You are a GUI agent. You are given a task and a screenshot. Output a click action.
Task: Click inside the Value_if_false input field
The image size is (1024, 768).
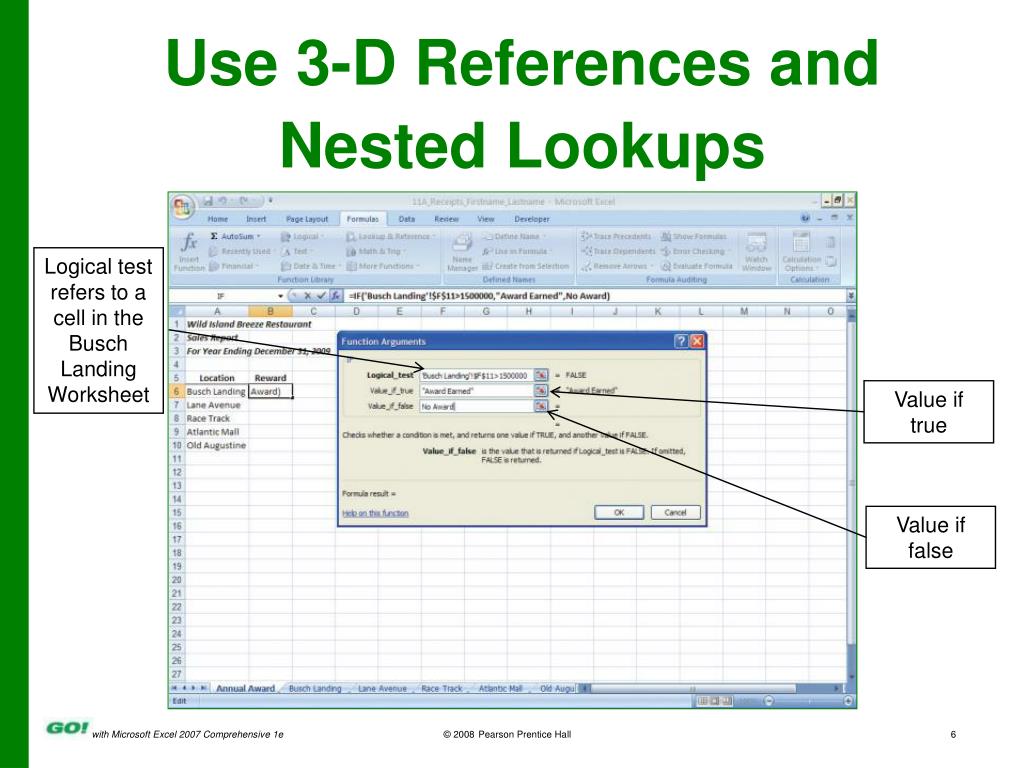tap(477, 406)
